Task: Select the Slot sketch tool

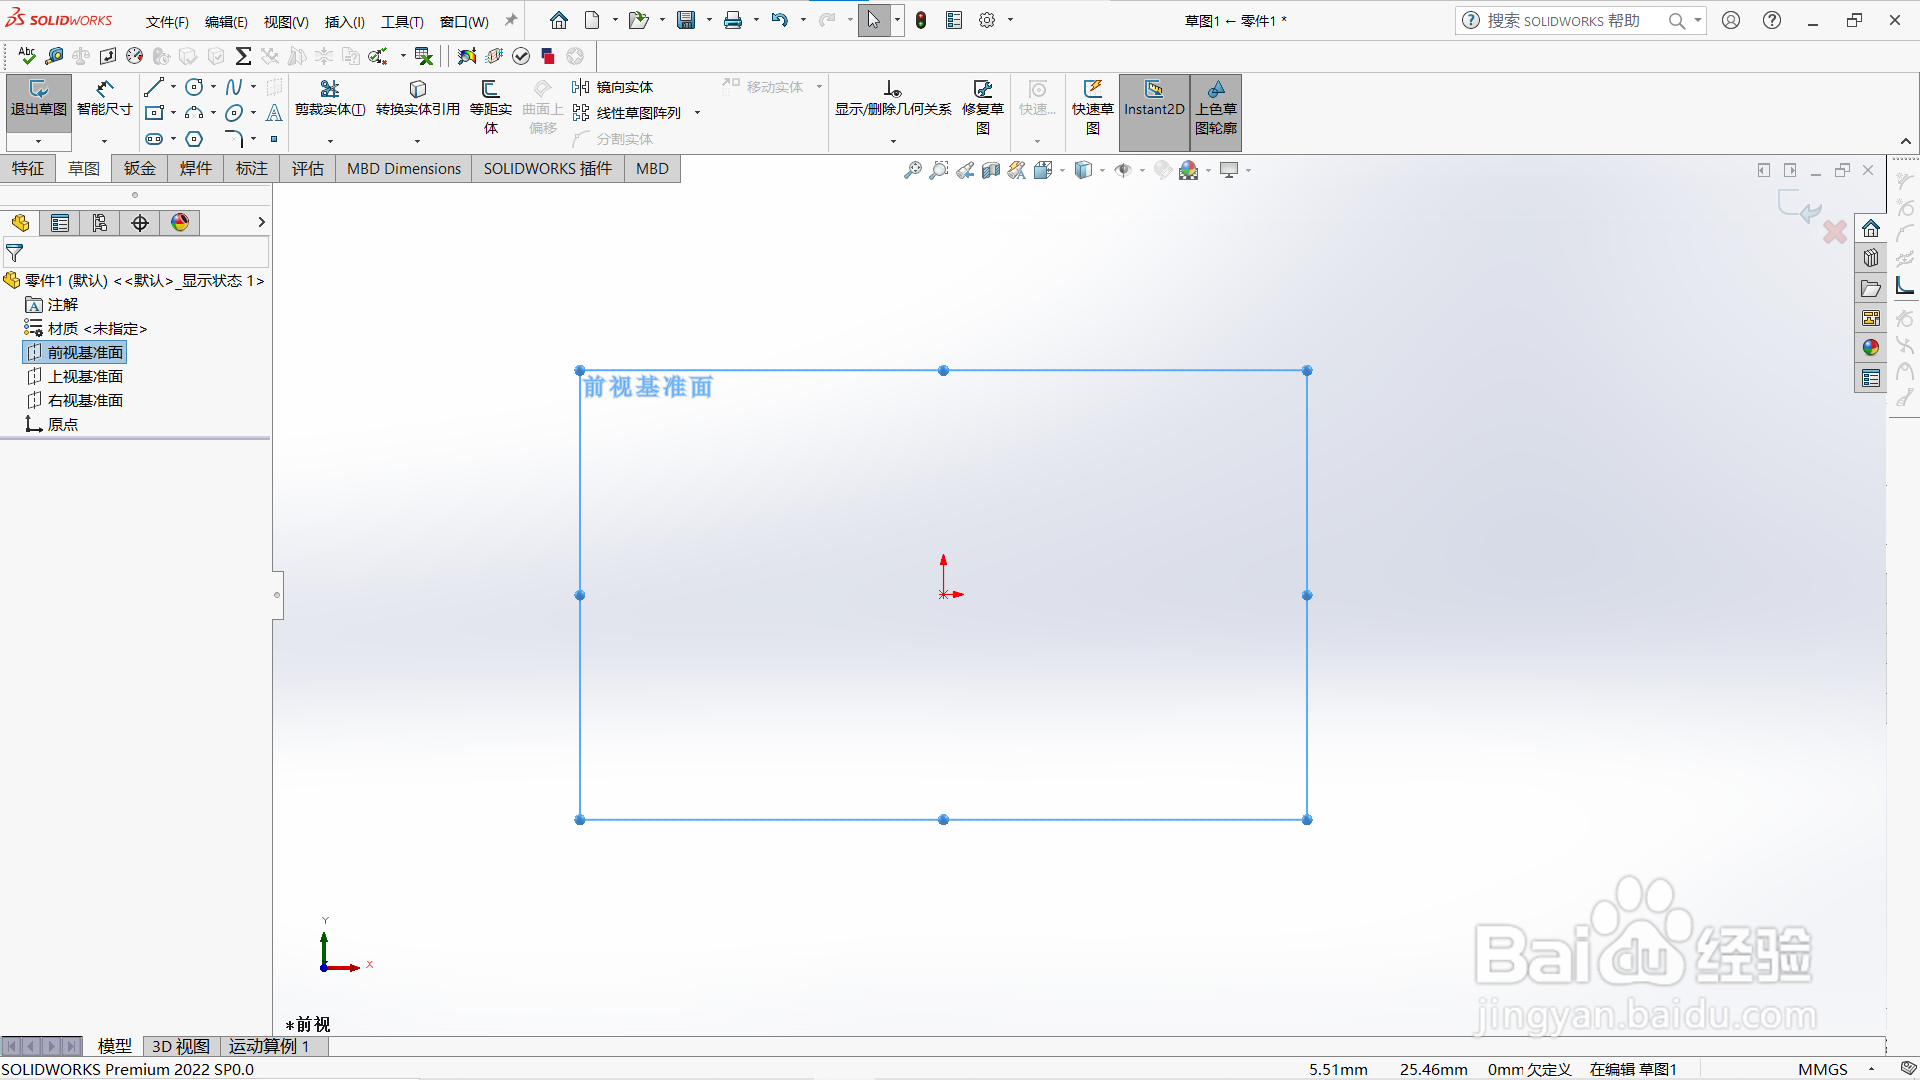Action: tap(153, 139)
